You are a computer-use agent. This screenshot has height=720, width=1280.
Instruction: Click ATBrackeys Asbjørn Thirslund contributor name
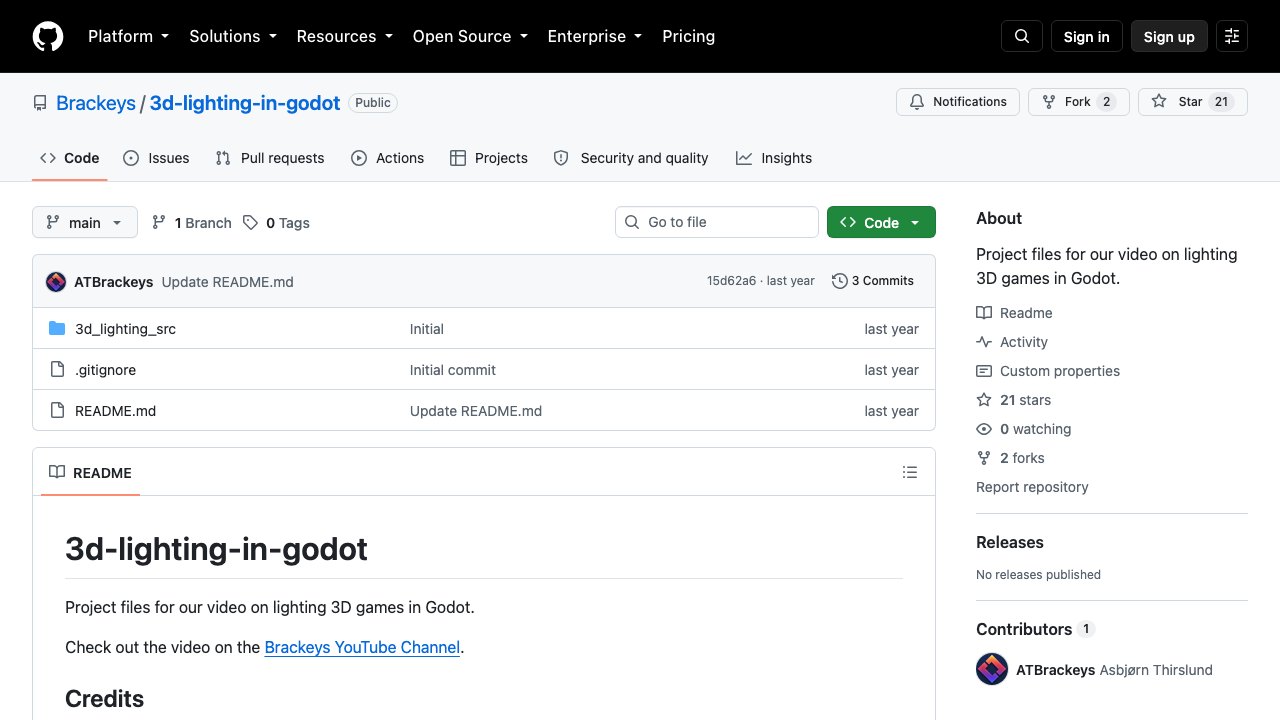[x=1114, y=670]
